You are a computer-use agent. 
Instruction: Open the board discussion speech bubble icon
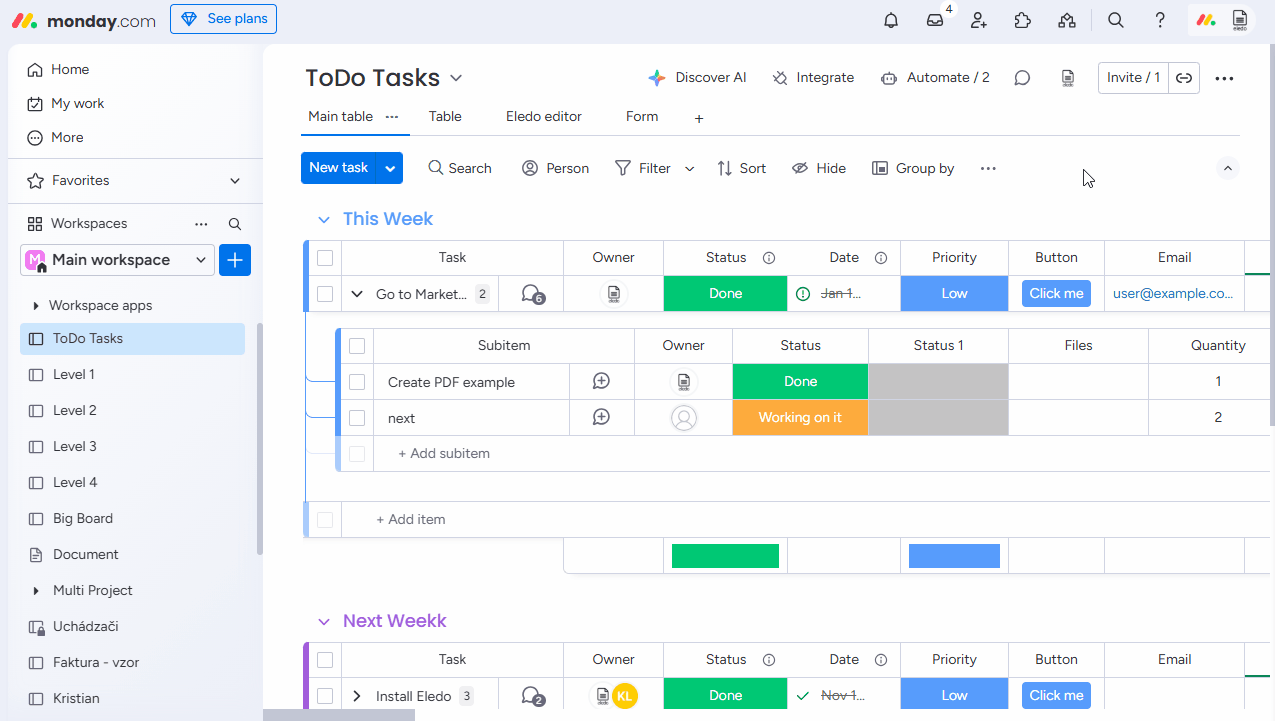[1022, 78]
